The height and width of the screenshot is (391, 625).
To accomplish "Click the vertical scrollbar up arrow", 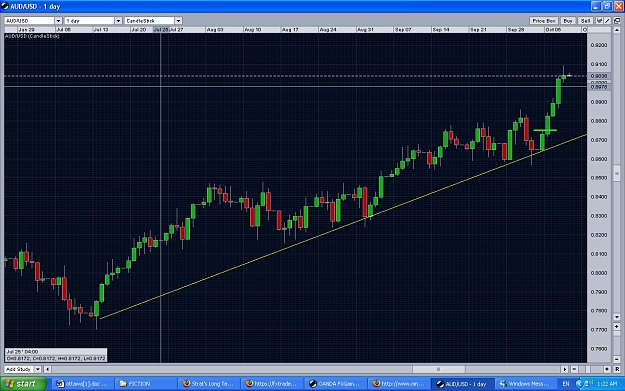I will pyautogui.click(x=617, y=30).
